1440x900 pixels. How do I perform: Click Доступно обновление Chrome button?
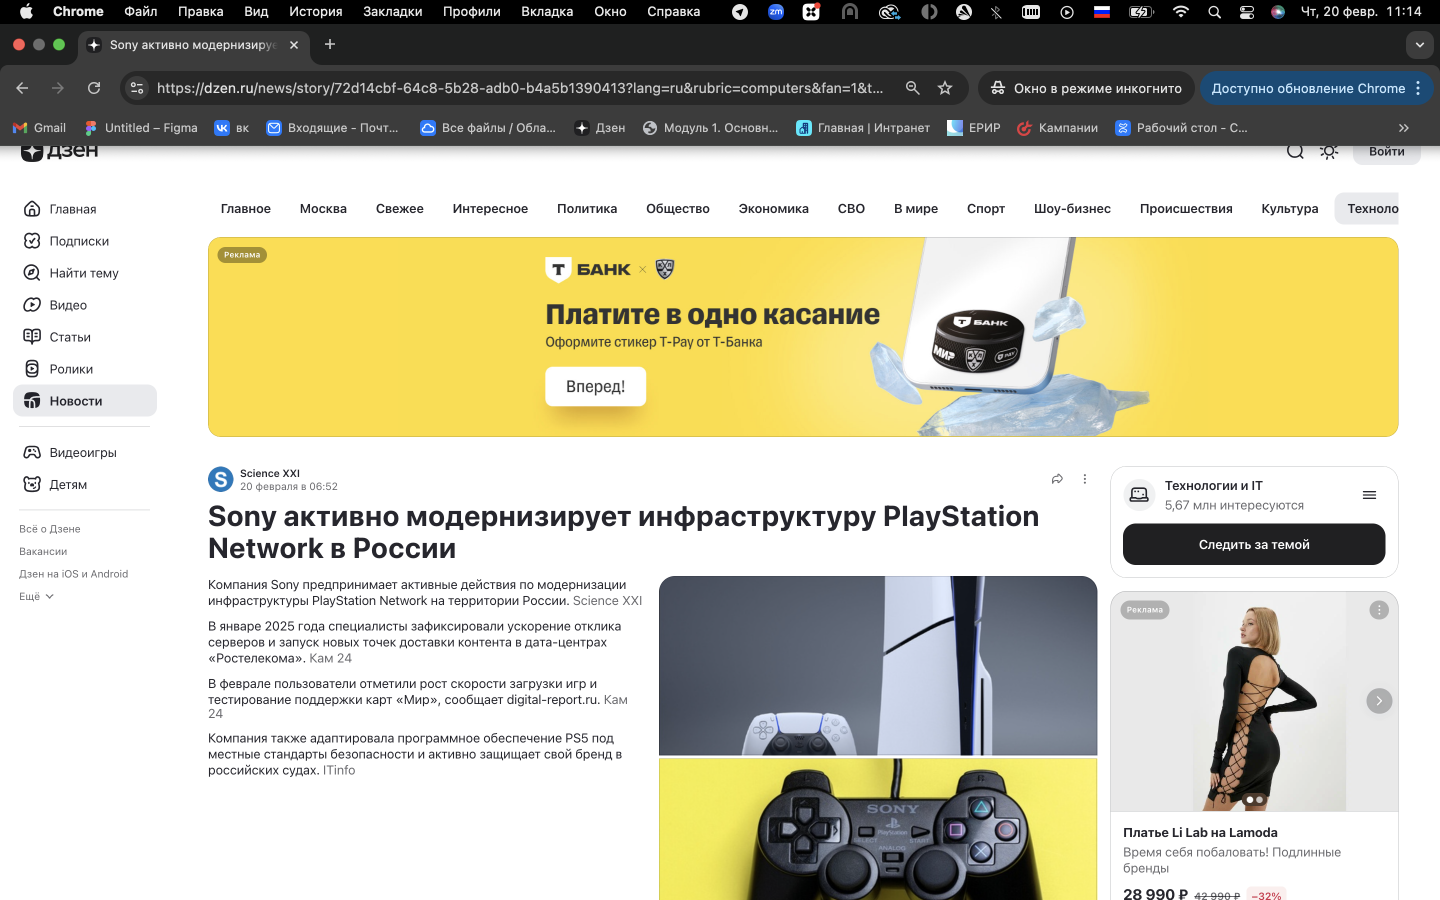click(1316, 88)
